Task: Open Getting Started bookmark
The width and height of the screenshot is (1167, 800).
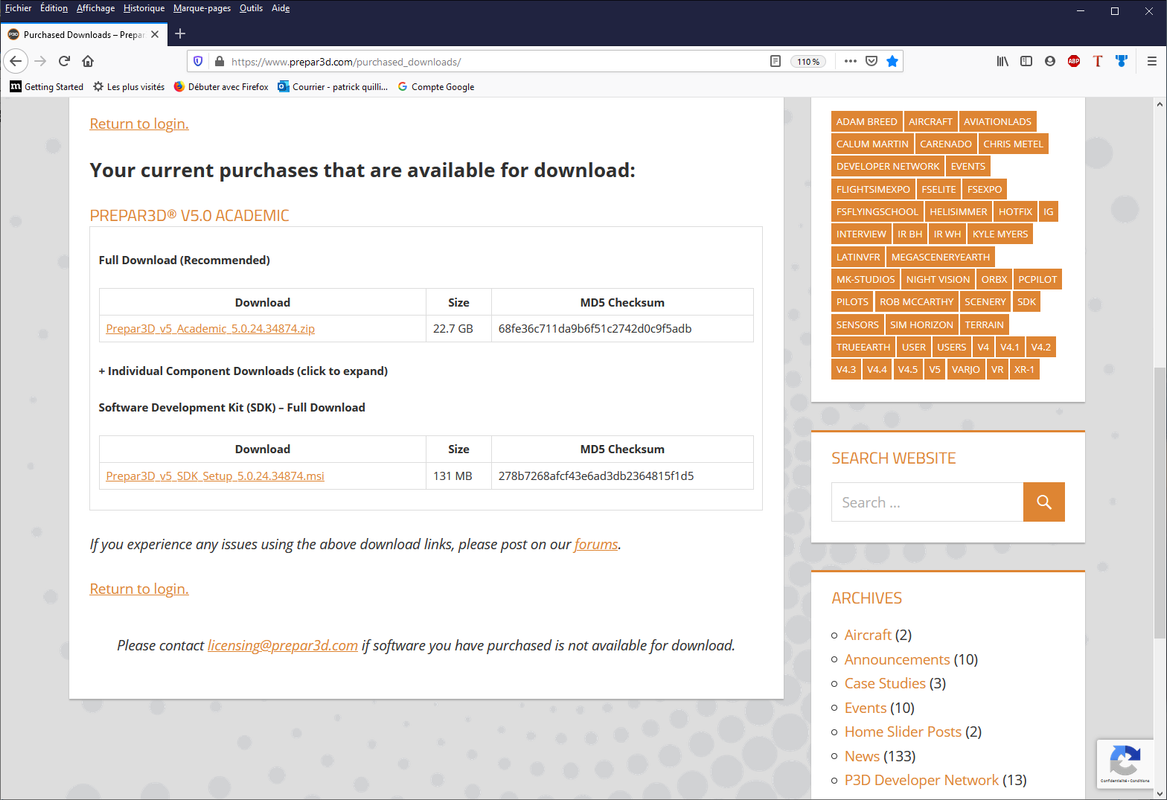Action: pyautogui.click(x=46, y=86)
